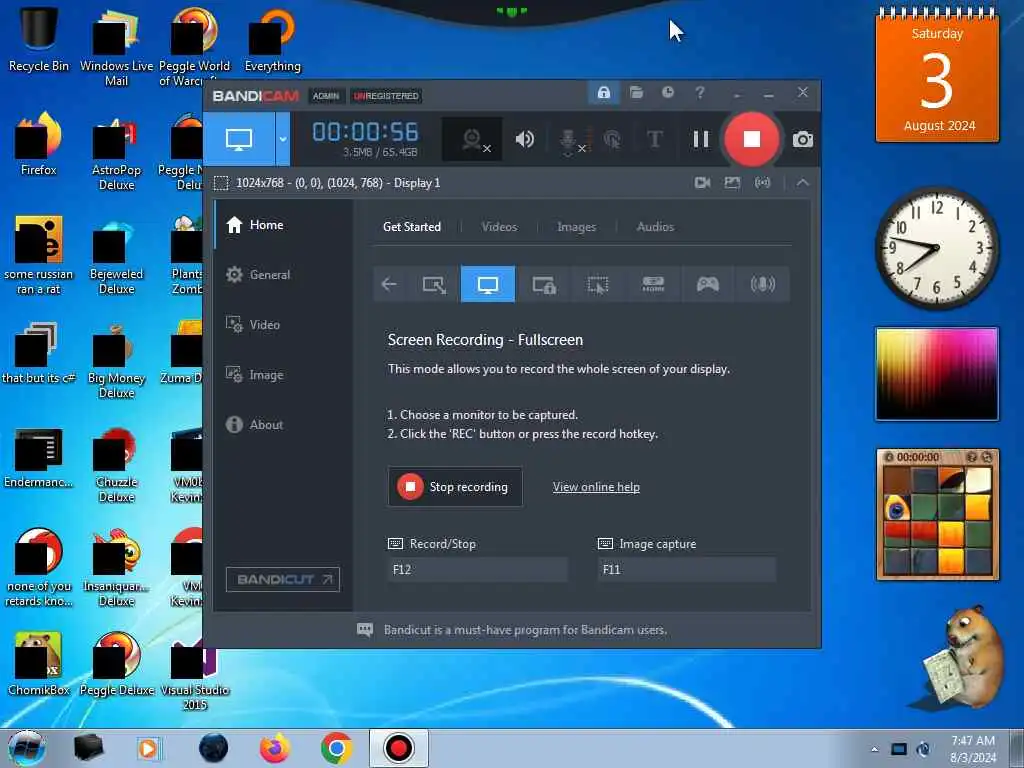Select around mouse recording mode

click(598, 284)
